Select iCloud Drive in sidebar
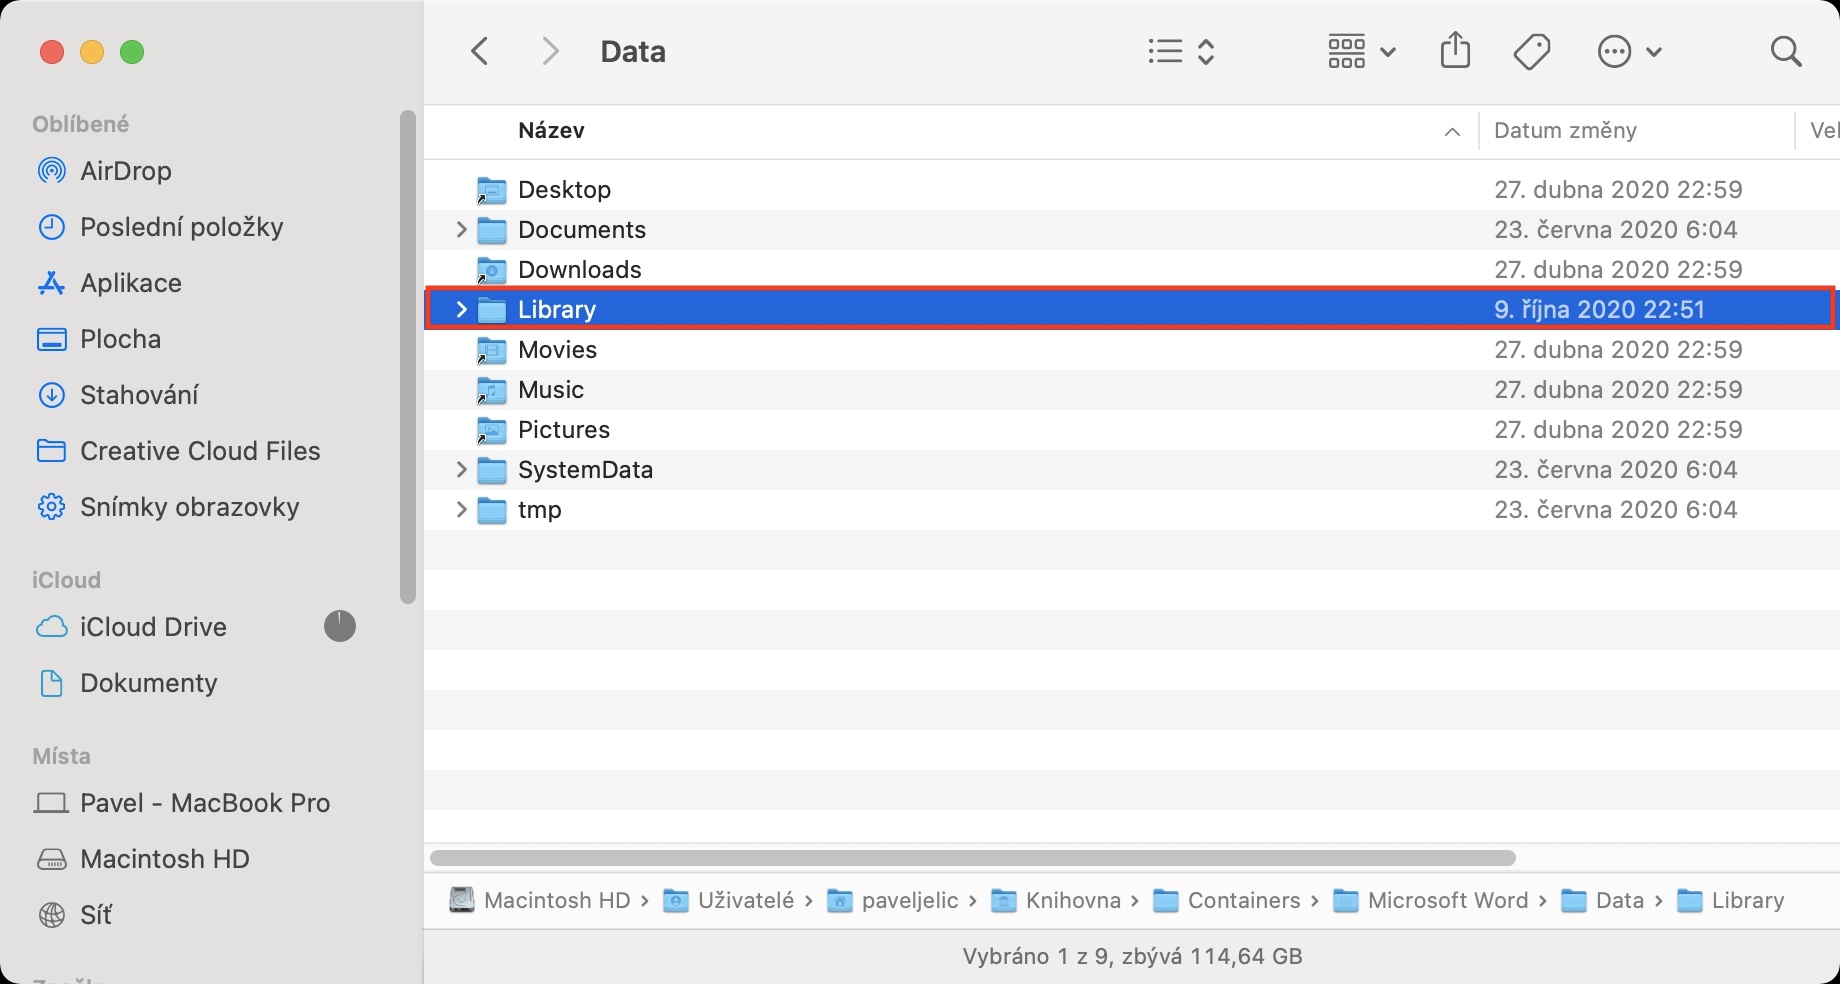Image resolution: width=1840 pixels, height=984 pixels. pos(153,627)
